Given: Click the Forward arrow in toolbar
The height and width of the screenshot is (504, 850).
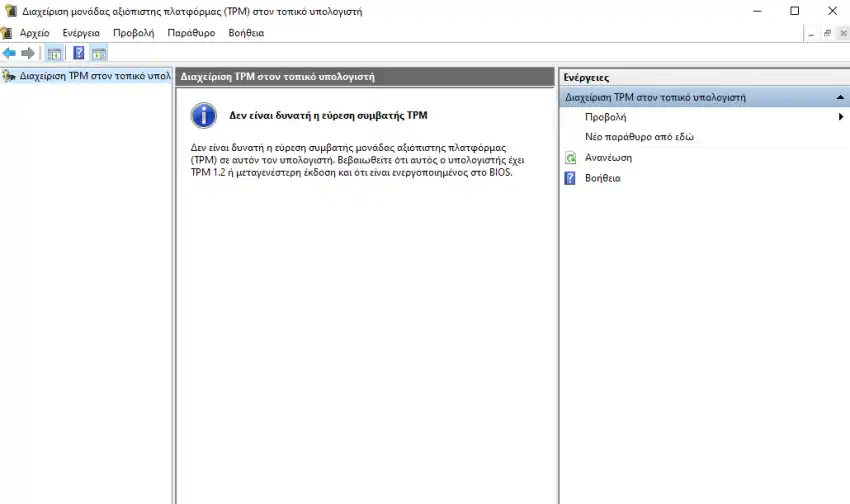Looking at the screenshot, I should 28,53.
